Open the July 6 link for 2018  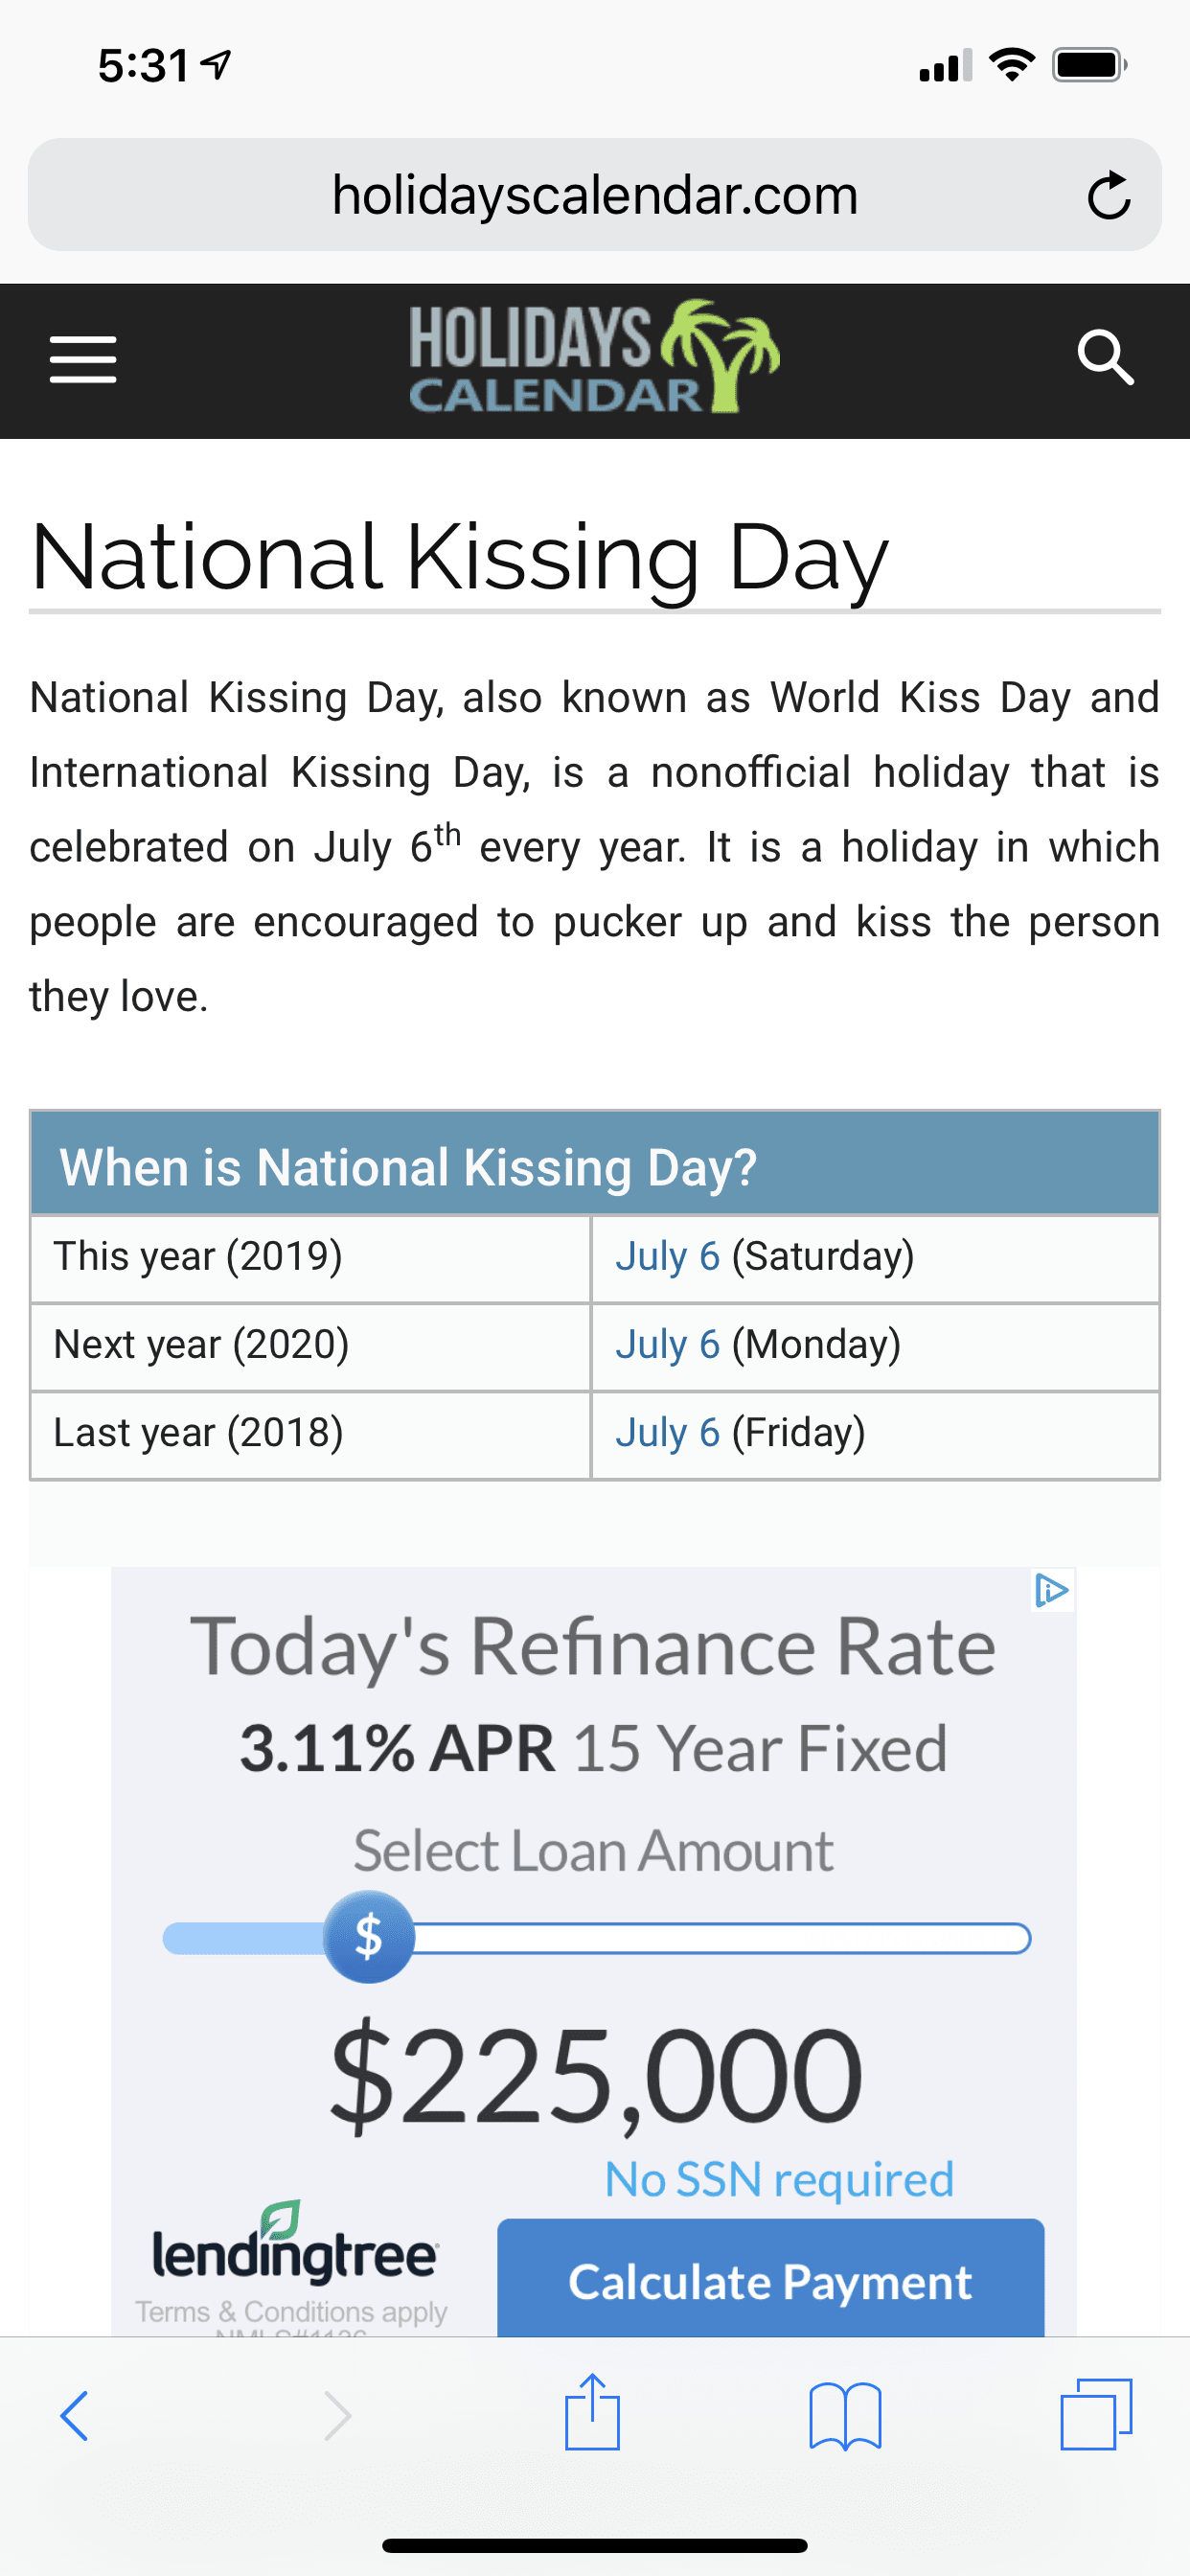point(667,1433)
